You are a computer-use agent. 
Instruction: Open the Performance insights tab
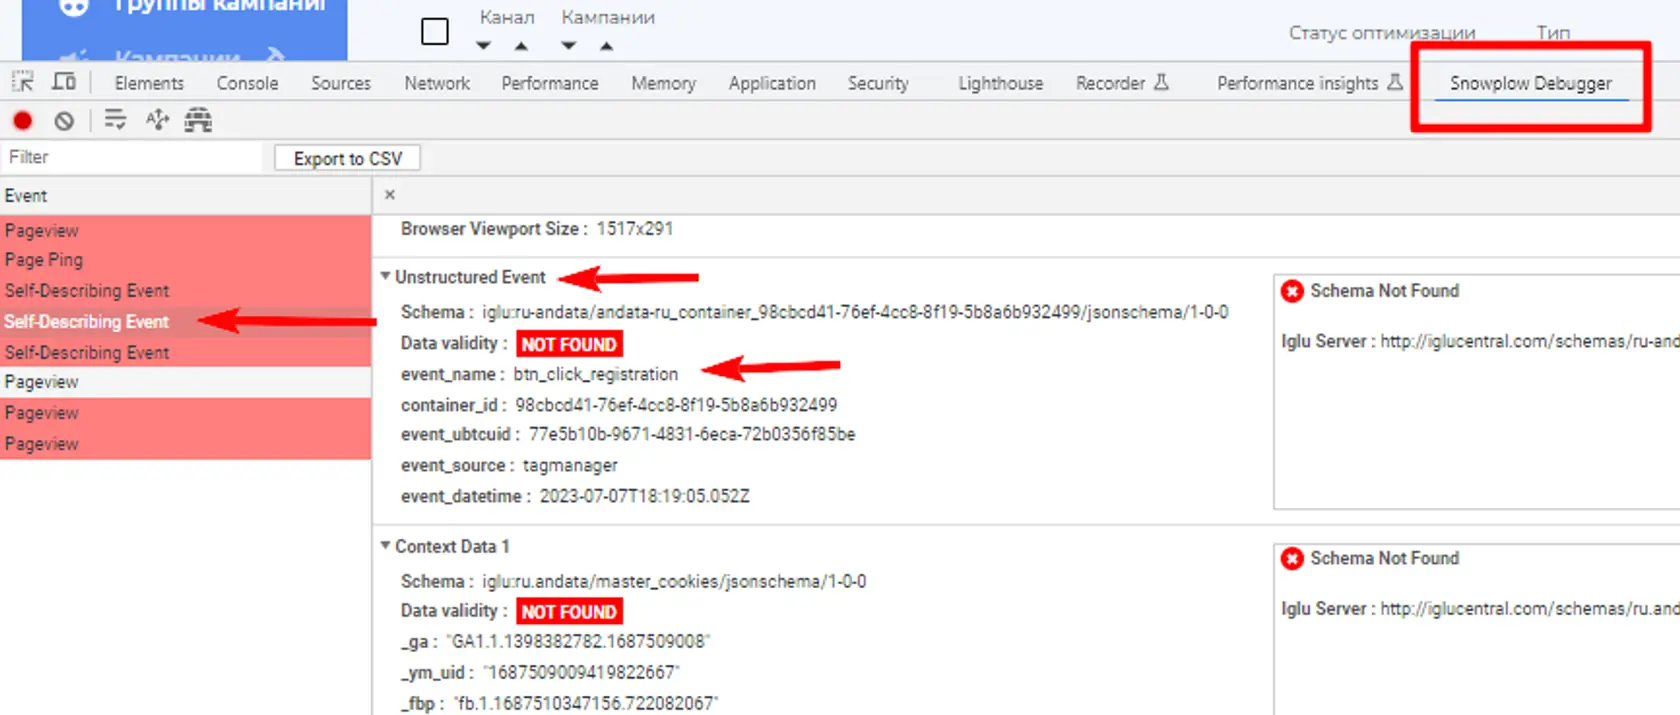[1297, 83]
